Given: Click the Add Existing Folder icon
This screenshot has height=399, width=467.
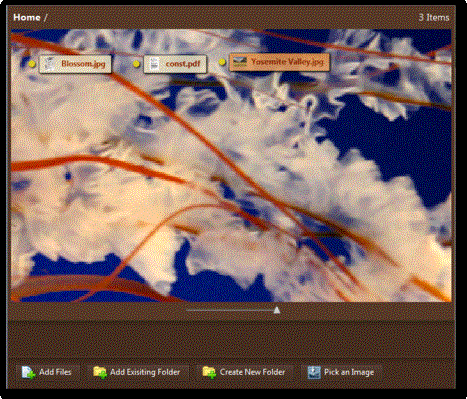Looking at the screenshot, I should pyautogui.click(x=100, y=372).
